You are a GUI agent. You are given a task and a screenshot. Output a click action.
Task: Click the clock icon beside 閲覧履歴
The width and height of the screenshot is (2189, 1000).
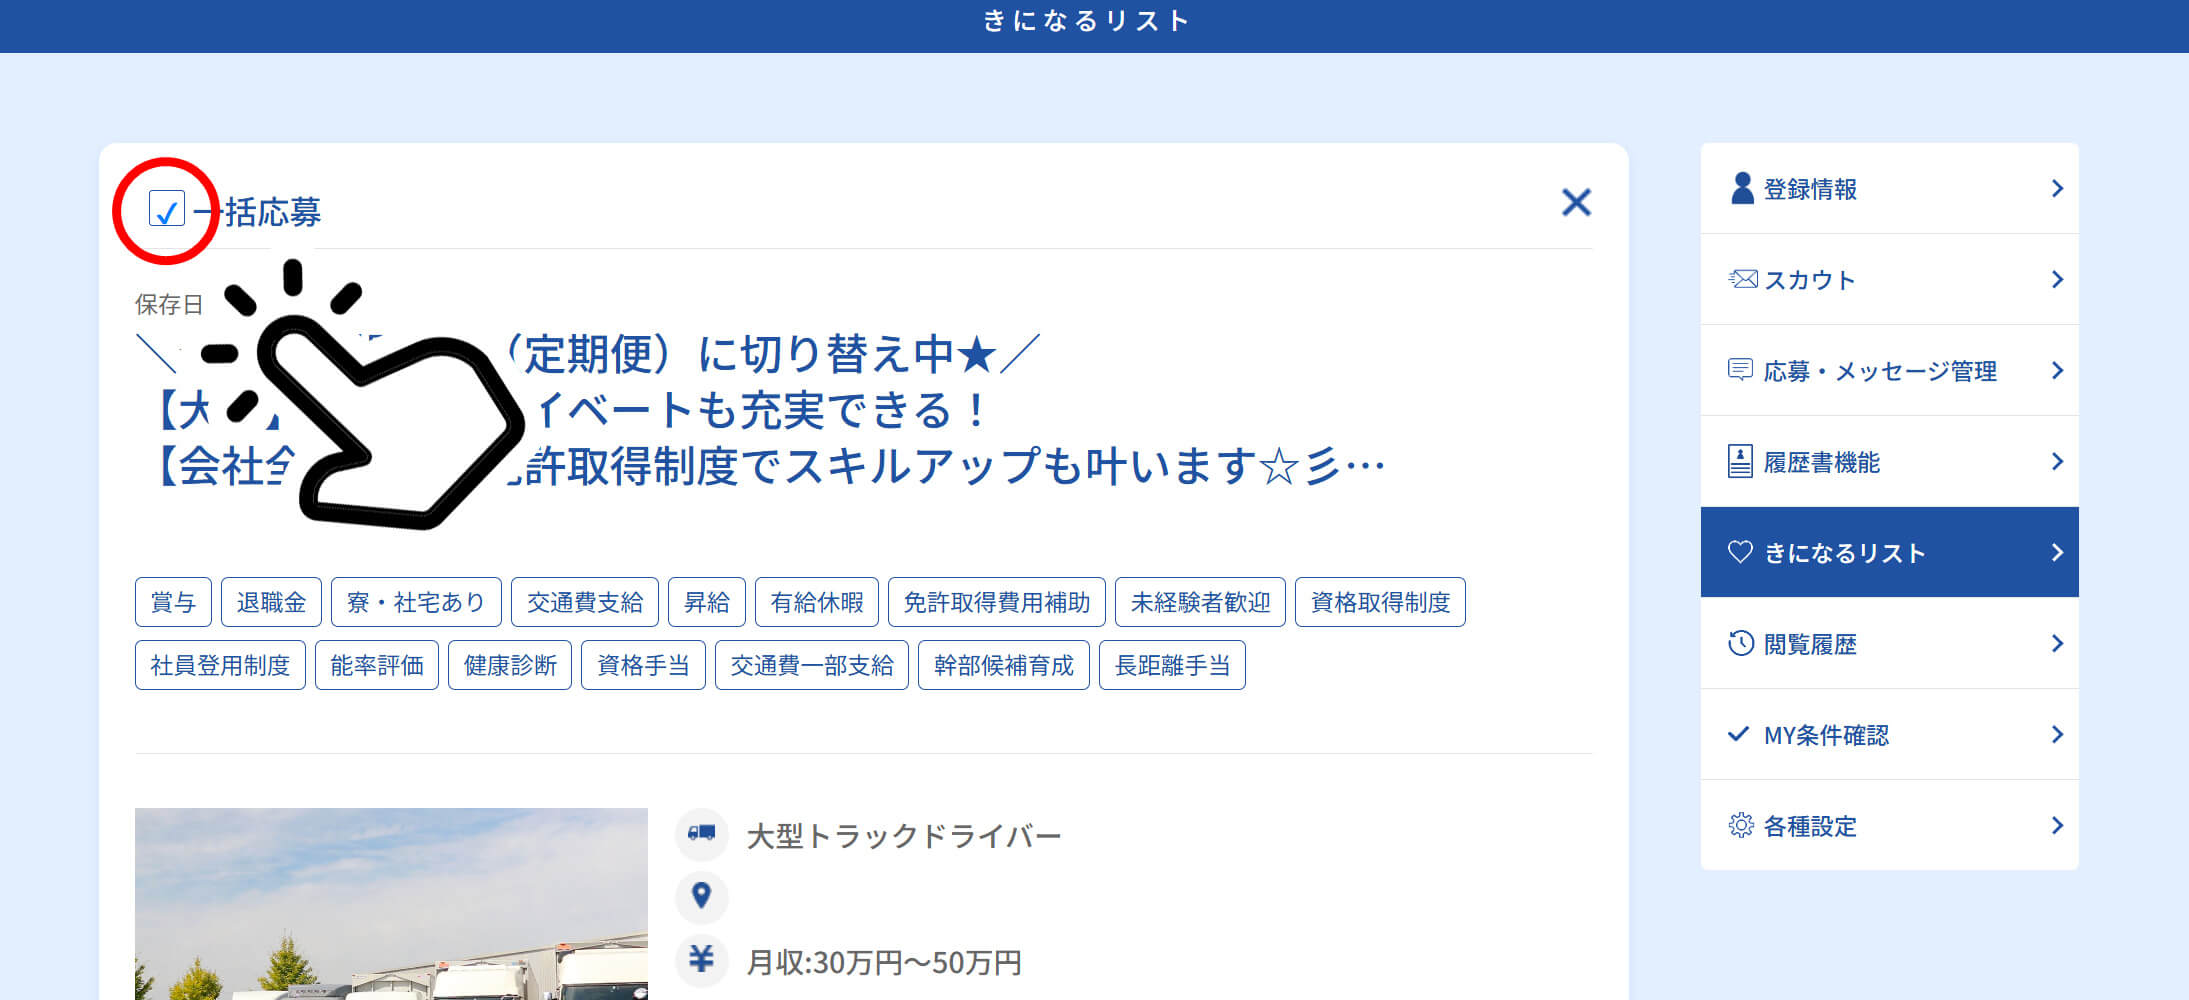coord(1740,643)
